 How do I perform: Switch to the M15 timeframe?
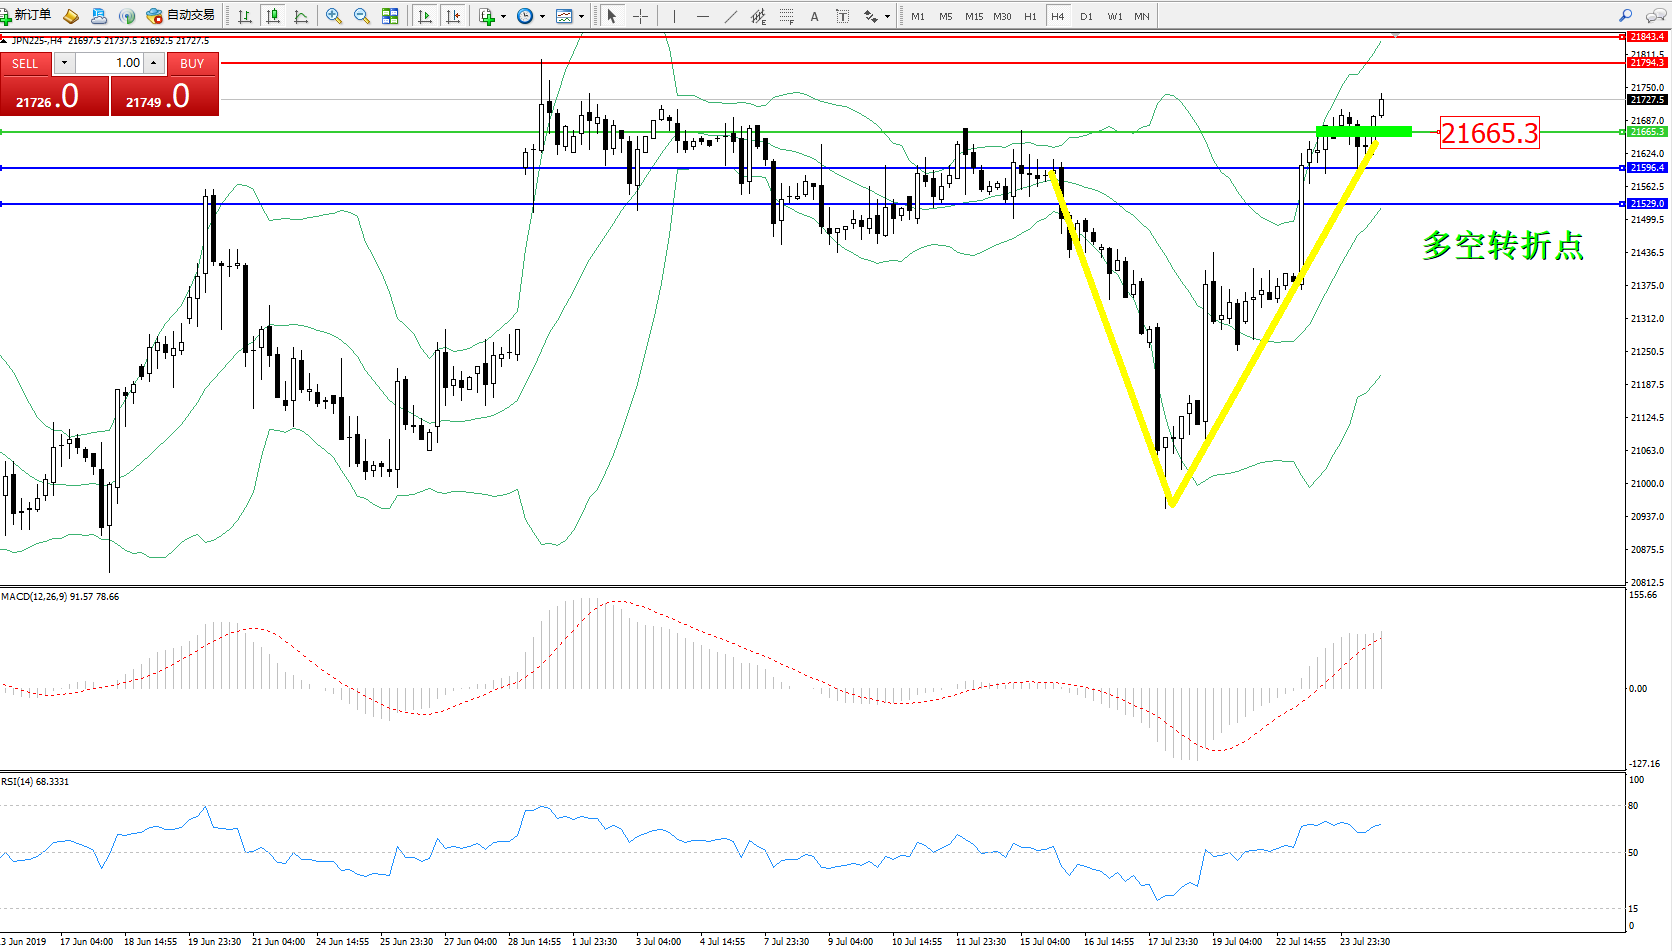[973, 16]
